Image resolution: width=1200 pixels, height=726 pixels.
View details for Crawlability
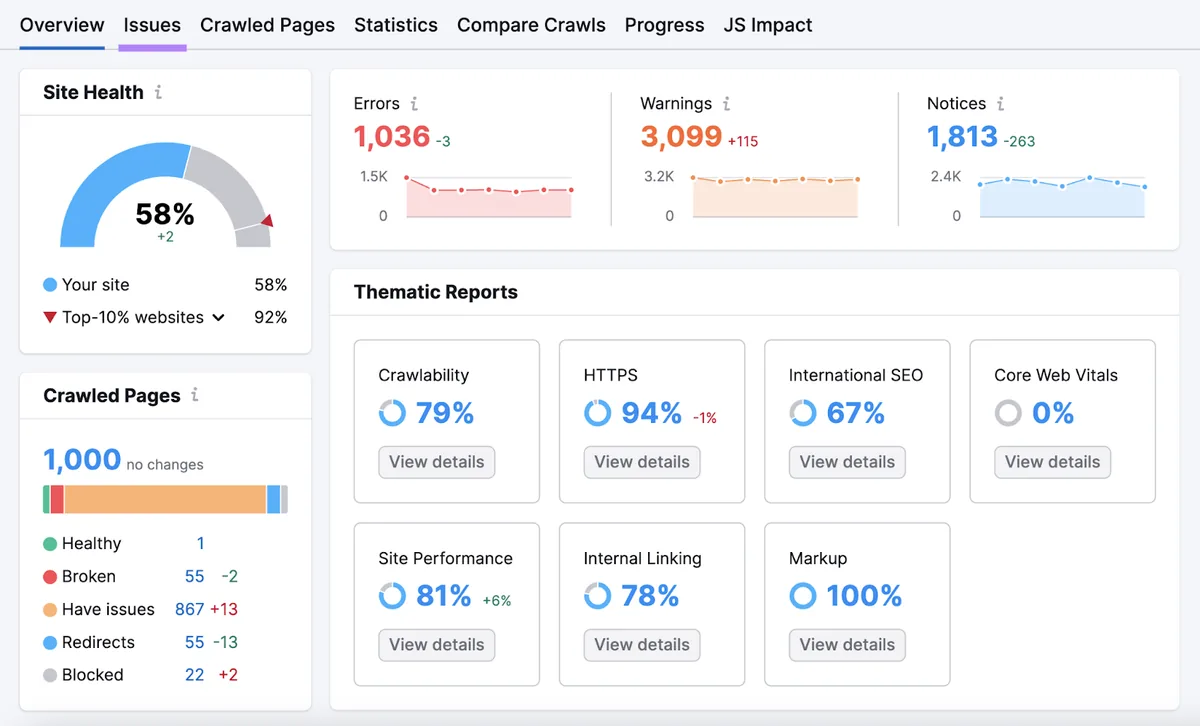[437, 462]
